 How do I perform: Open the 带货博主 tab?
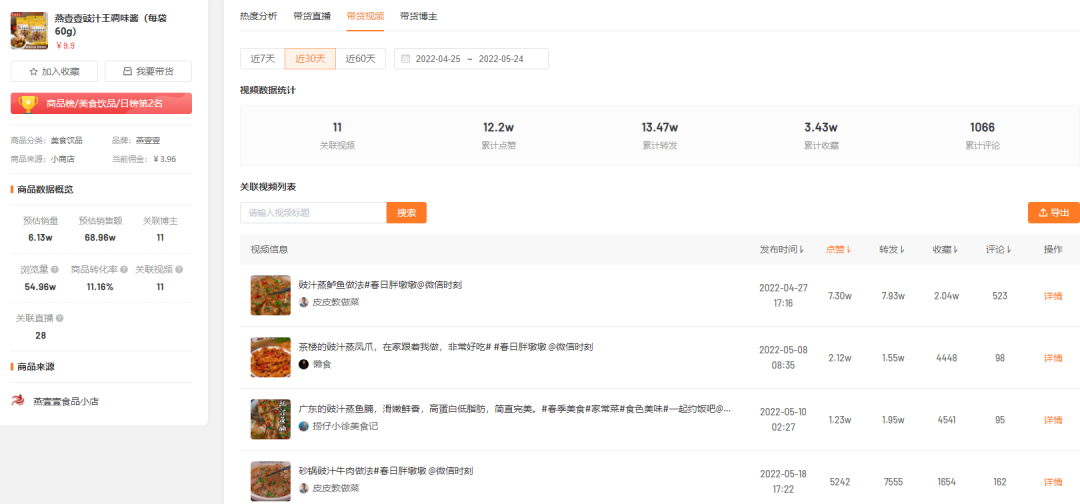[418, 17]
